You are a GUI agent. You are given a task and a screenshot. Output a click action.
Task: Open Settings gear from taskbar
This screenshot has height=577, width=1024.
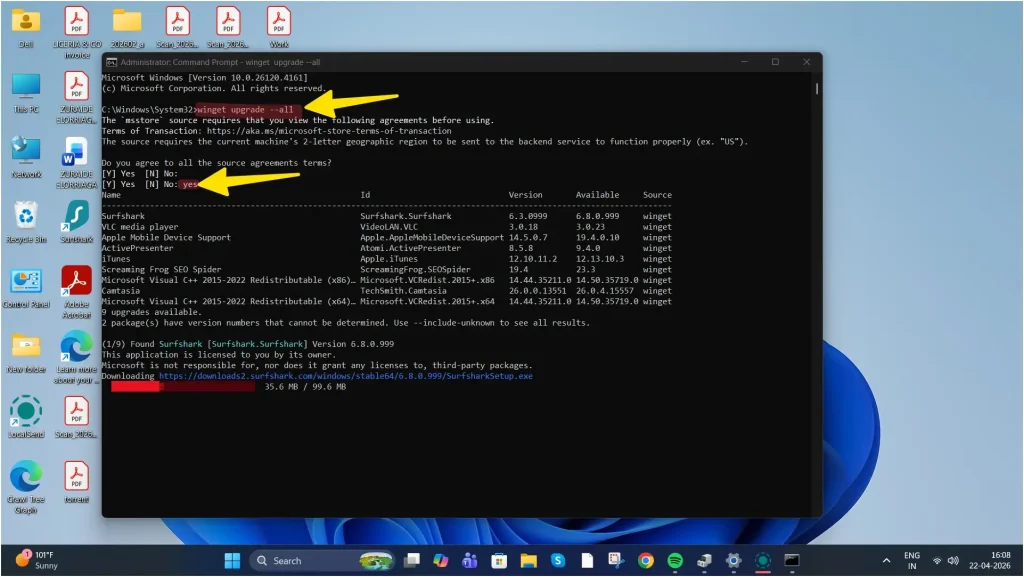click(733, 561)
